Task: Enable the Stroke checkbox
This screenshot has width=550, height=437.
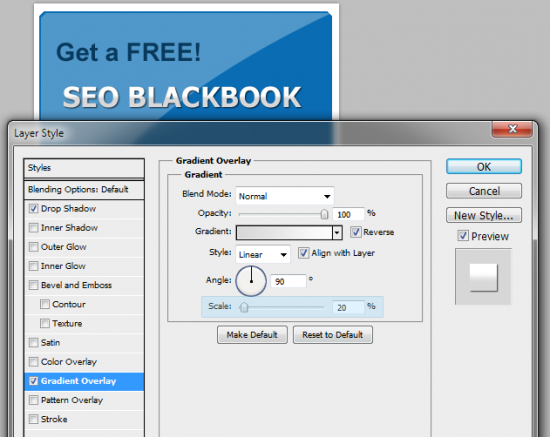Action: 33,419
